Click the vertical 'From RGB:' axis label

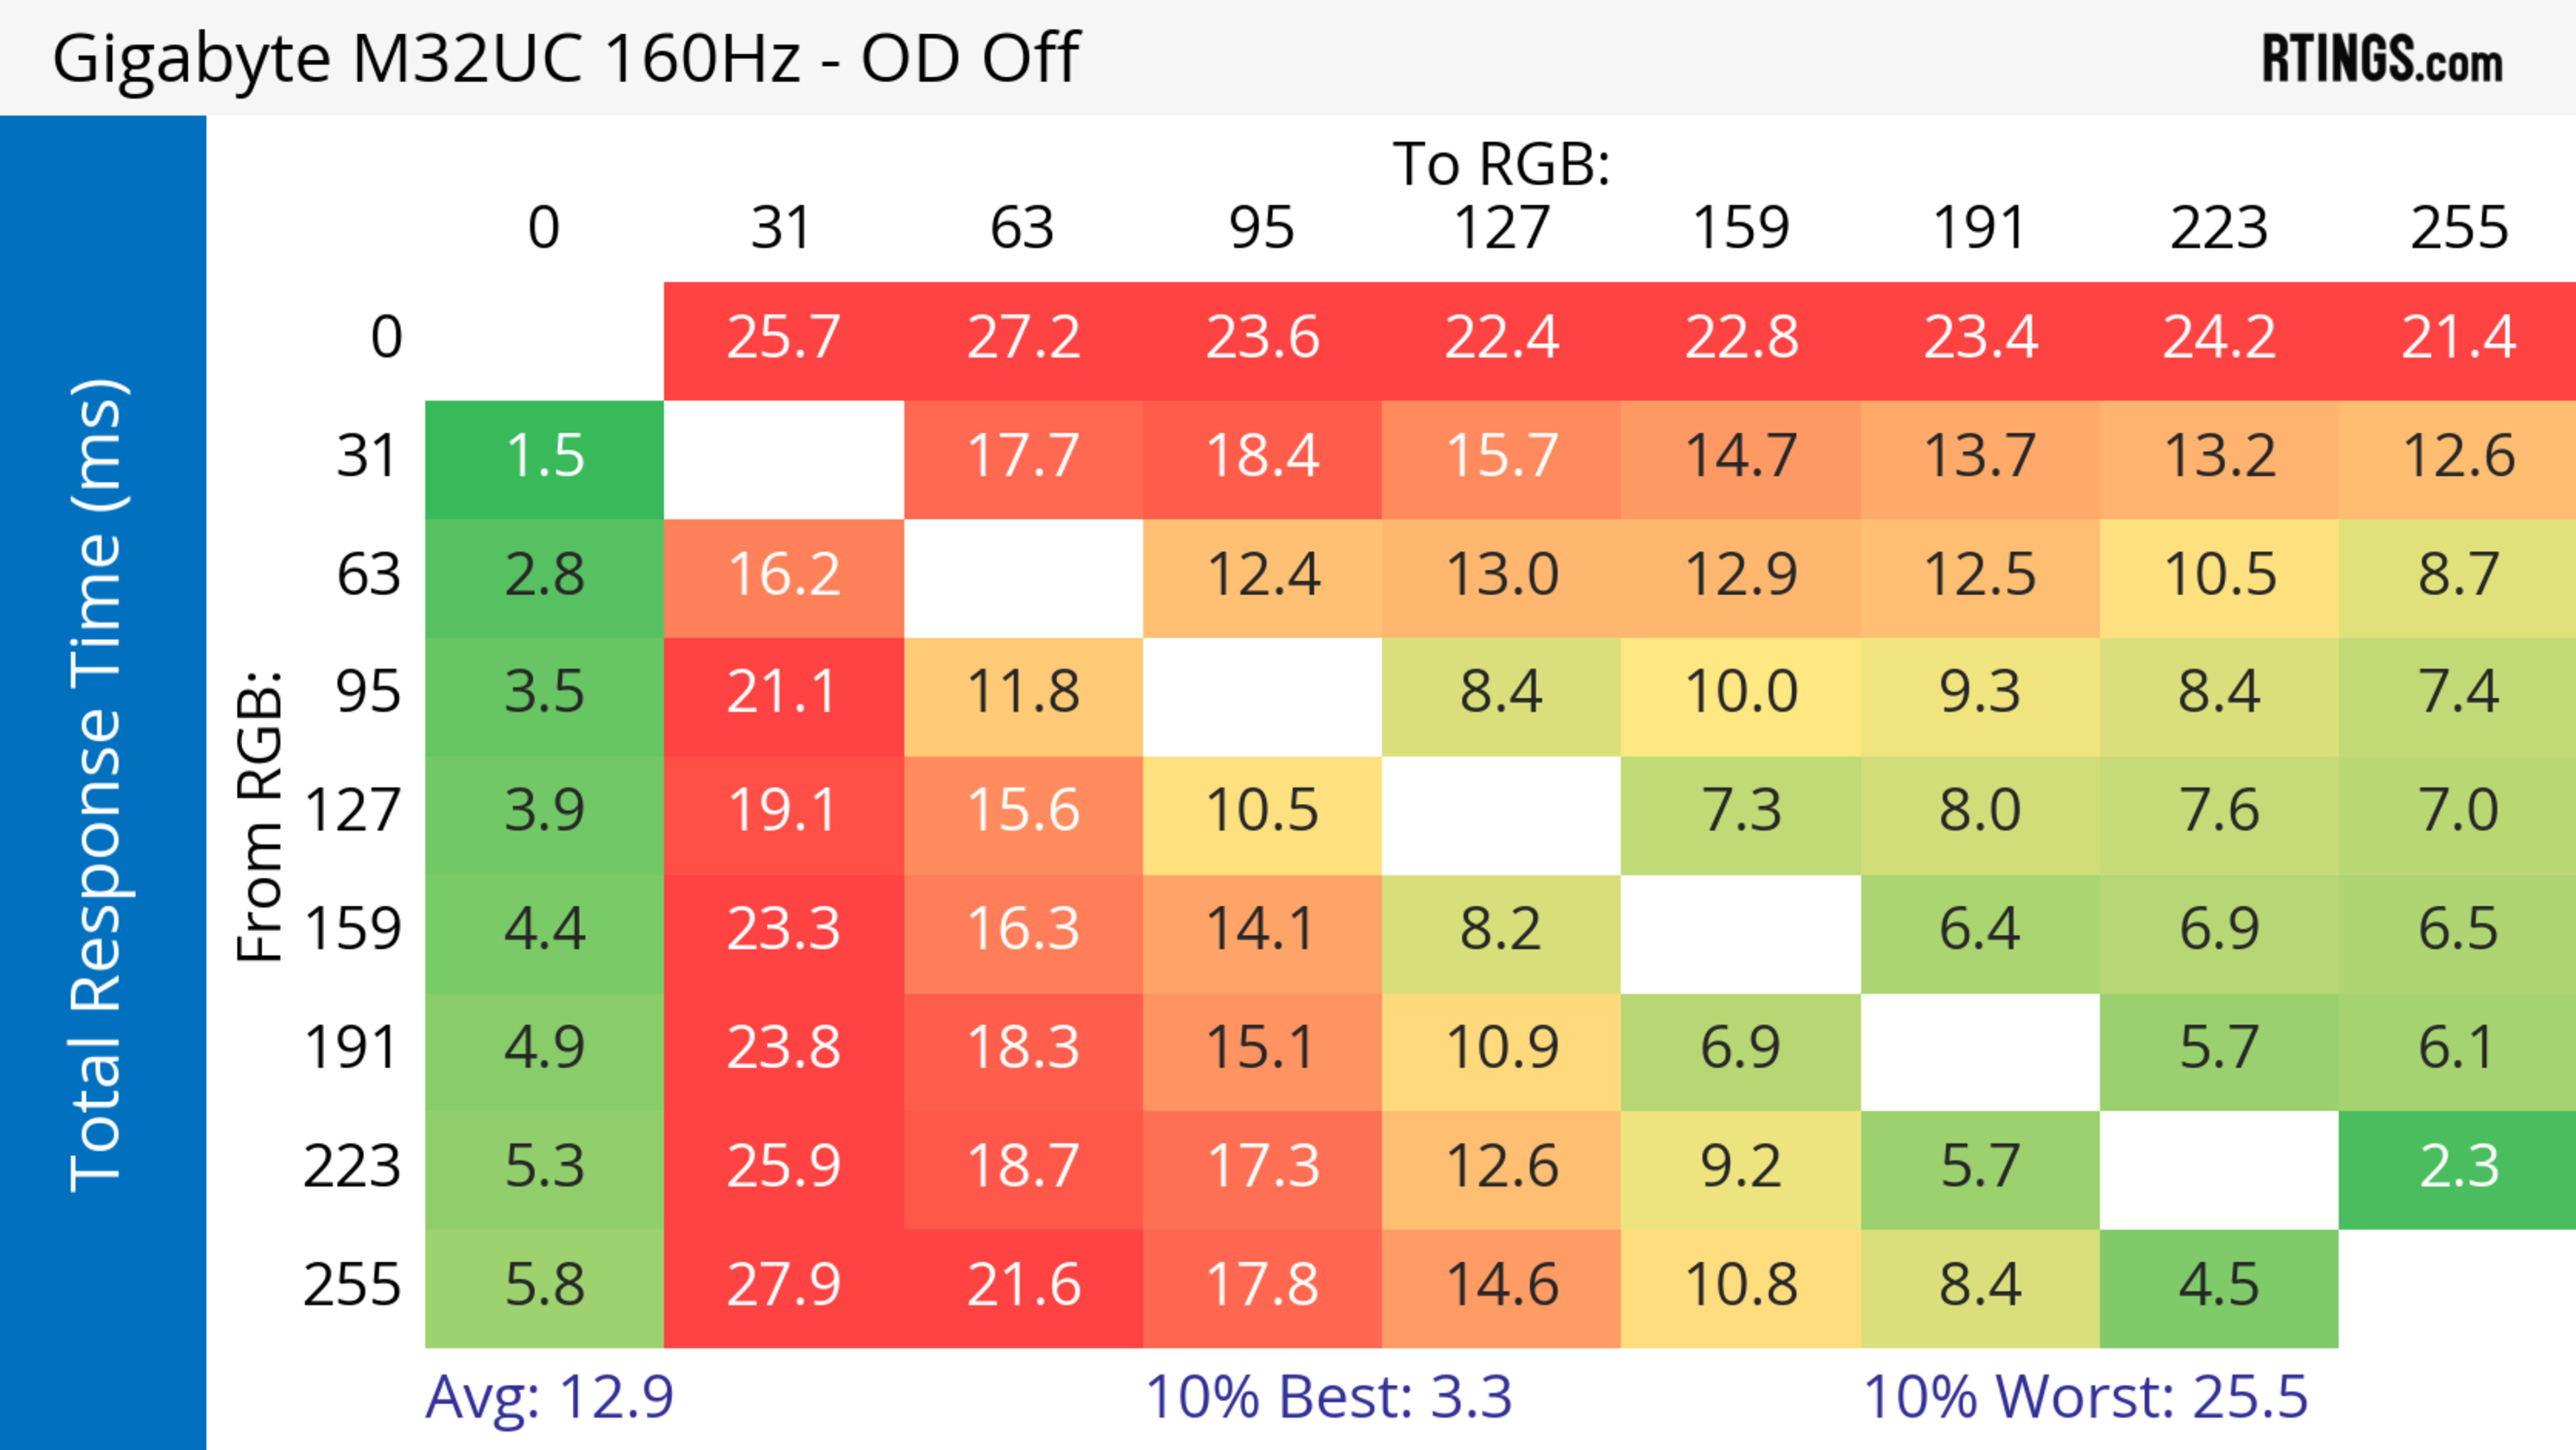point(260,815)
